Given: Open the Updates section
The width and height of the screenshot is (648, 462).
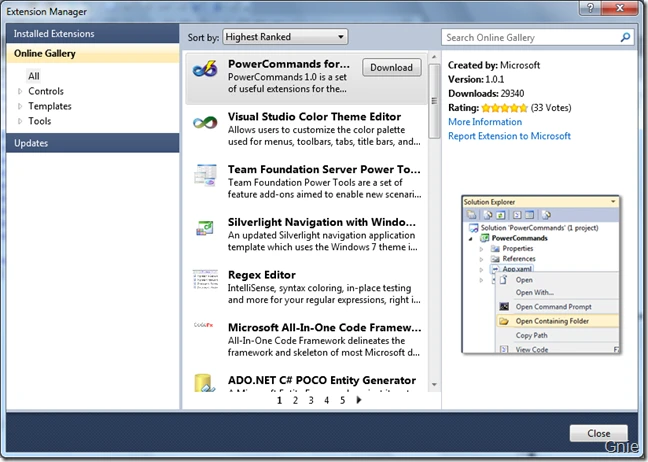Looking at the screenshot, I should coord(30,143).
